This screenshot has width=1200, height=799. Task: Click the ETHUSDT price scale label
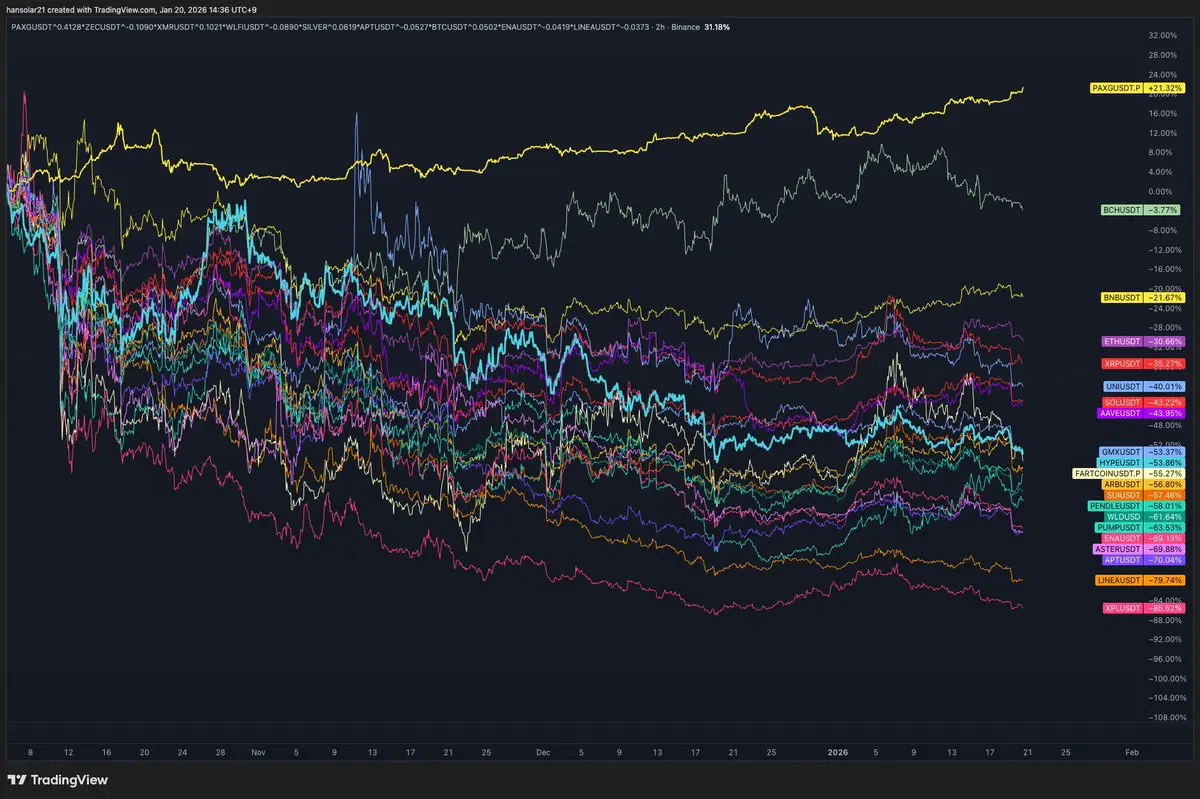[1142, 341]
